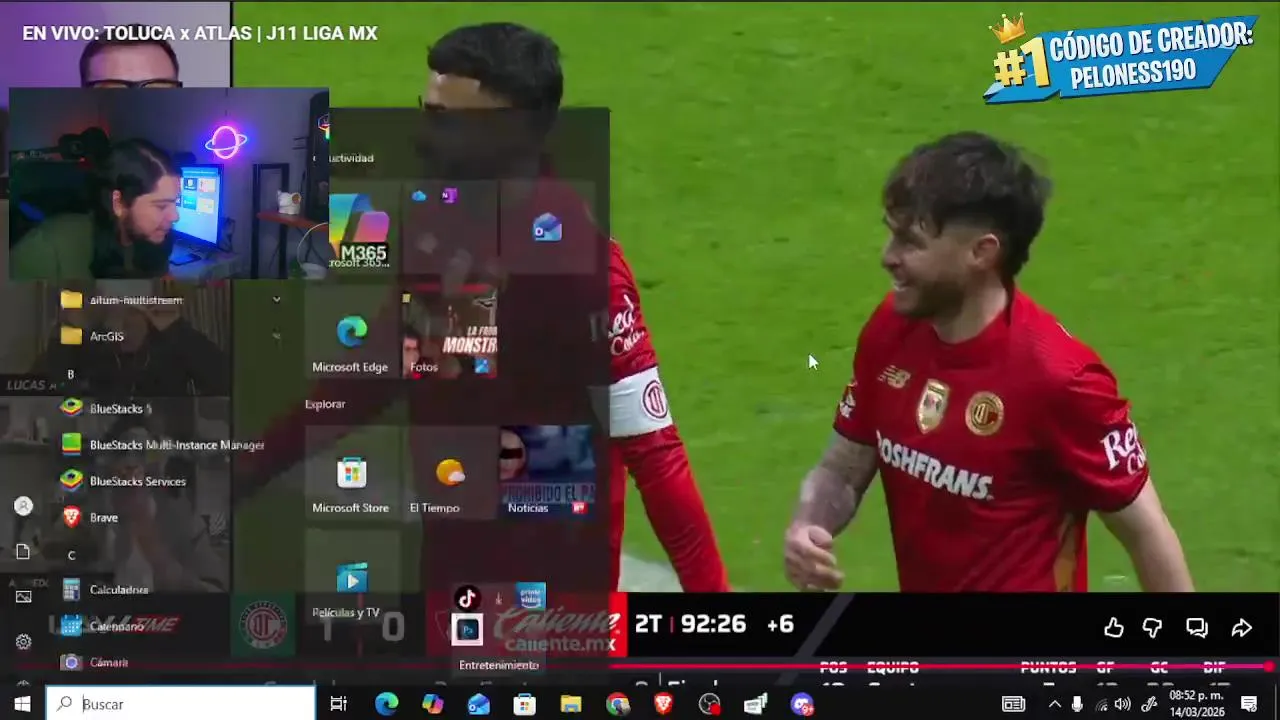This screenshot has width=1280, height=720.
Task: Open the Outlook mail tile in Start
Action: click(547, 229)
